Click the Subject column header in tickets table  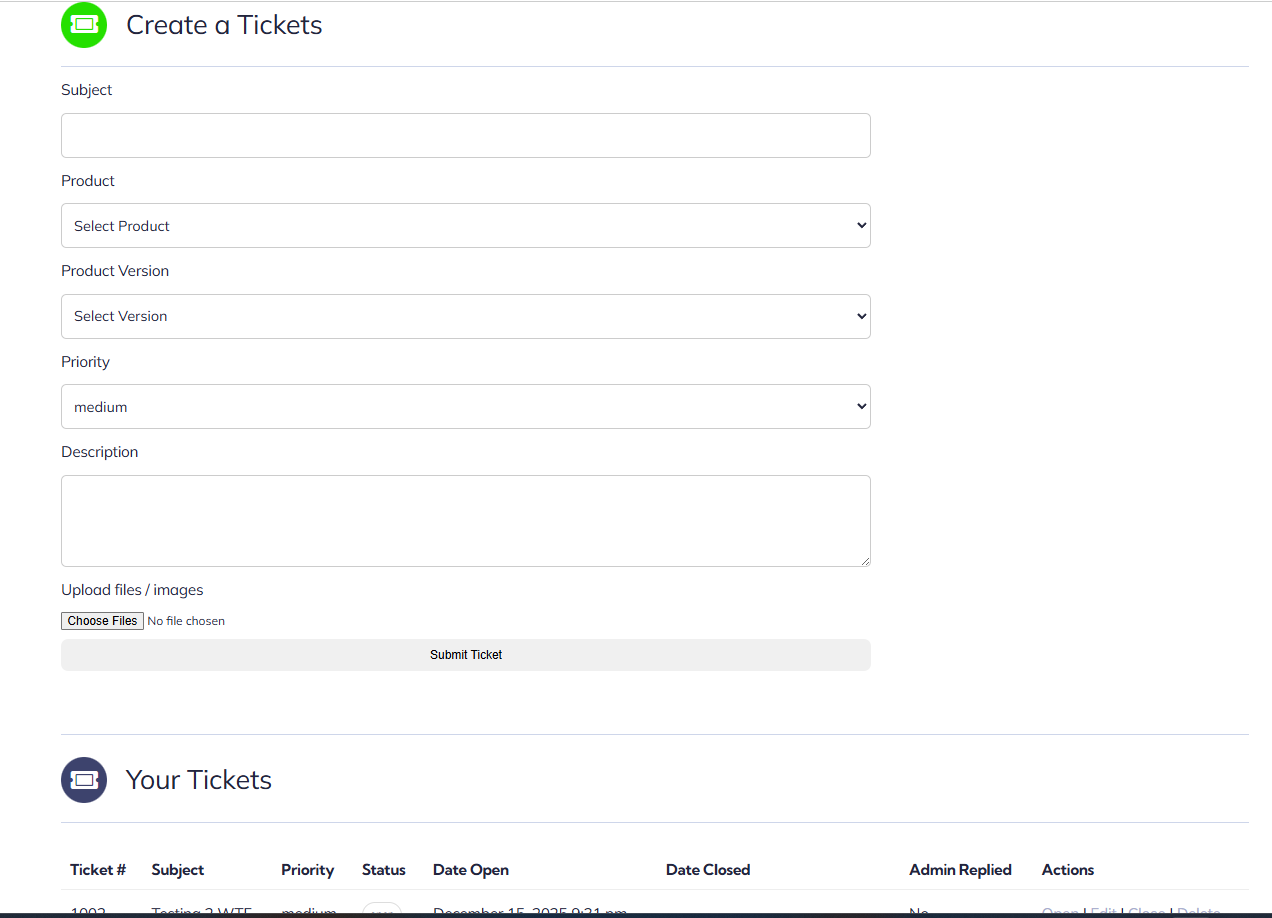point(178,870)
